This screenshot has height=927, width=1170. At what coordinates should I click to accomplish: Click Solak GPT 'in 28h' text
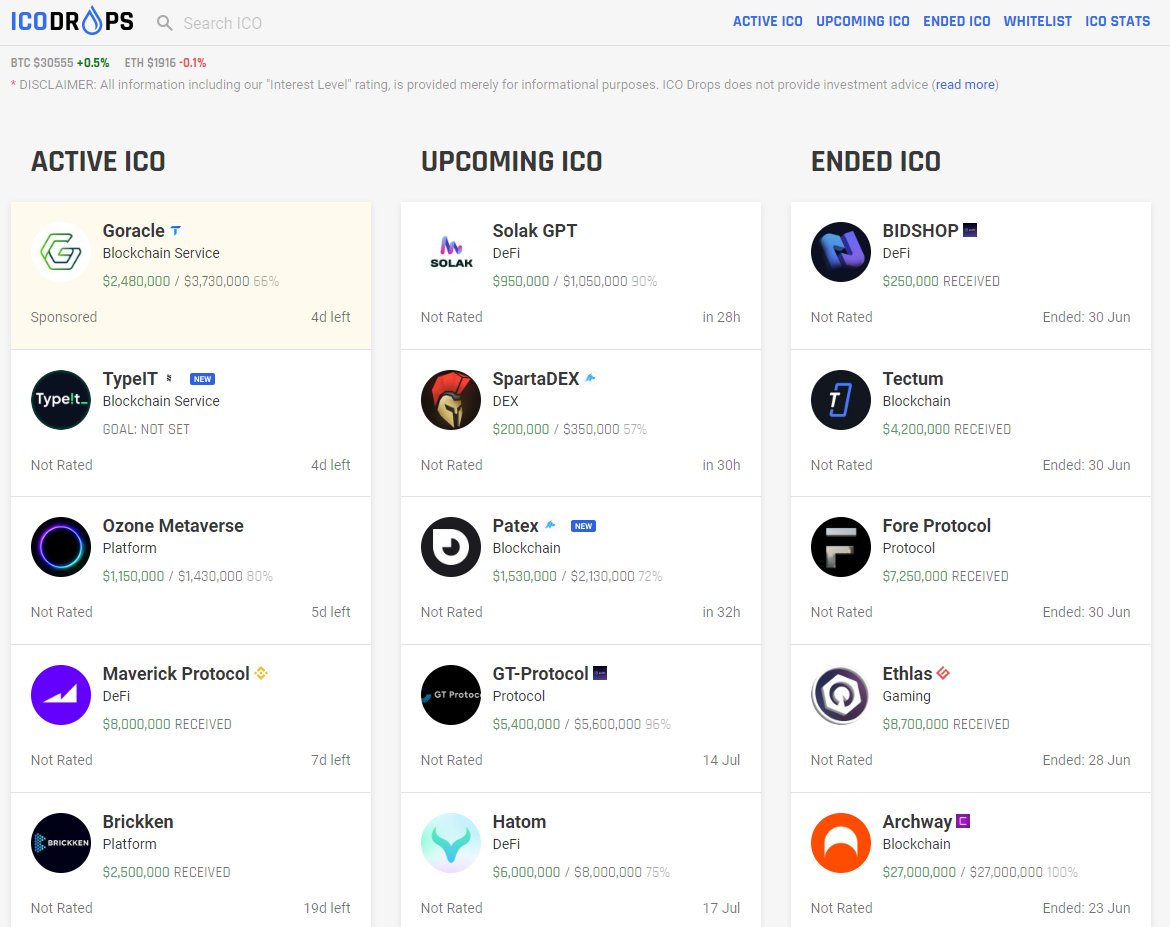(721, 317)
